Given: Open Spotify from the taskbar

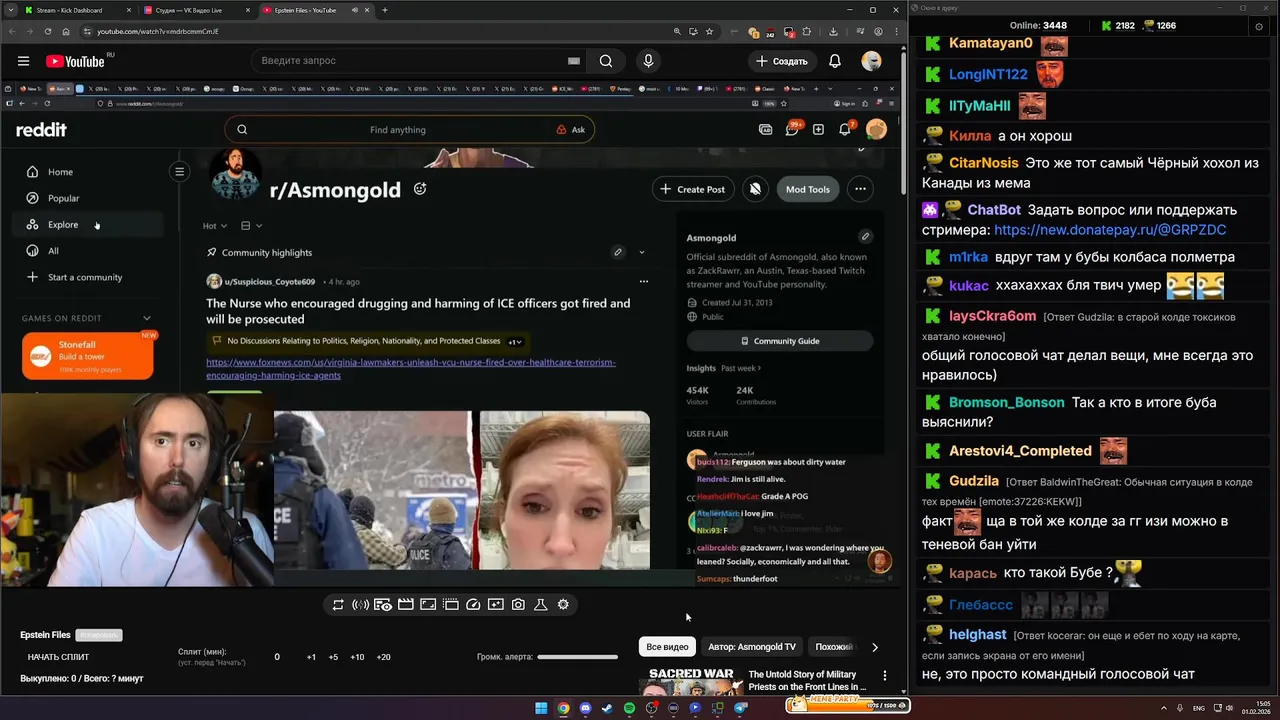Looking at the screenshot, I should point(629,708).
